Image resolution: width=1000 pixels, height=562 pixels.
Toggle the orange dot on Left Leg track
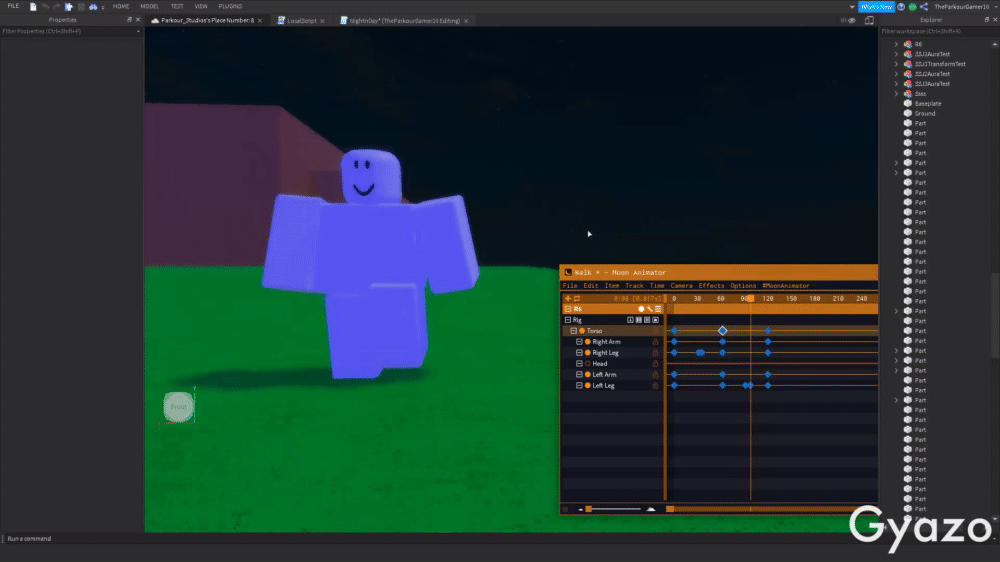pos(587,385)
